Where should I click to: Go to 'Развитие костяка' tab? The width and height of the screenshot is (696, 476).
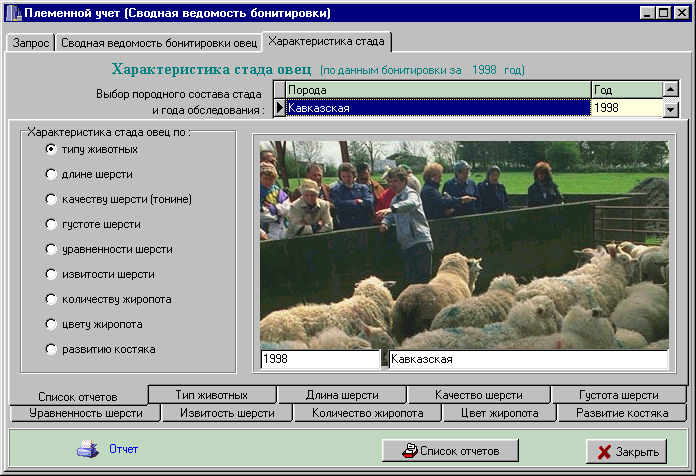tap(622, 412)
